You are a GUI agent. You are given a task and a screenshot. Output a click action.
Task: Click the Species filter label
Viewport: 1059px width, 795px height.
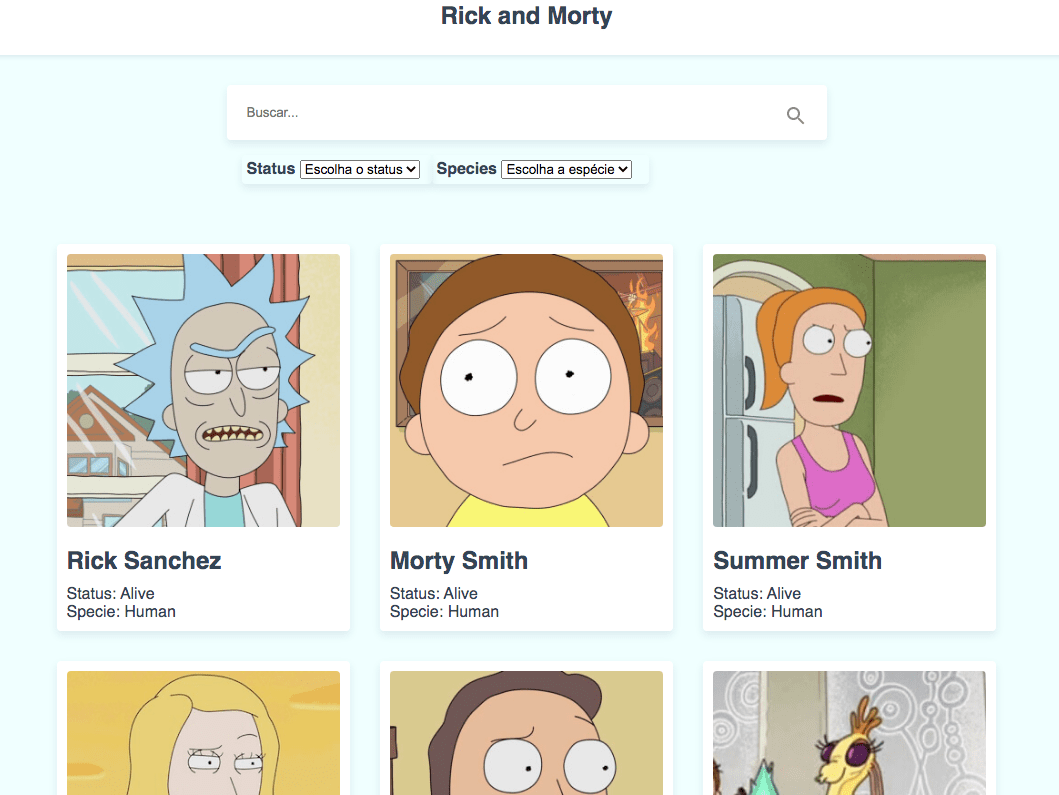(466, 168)
